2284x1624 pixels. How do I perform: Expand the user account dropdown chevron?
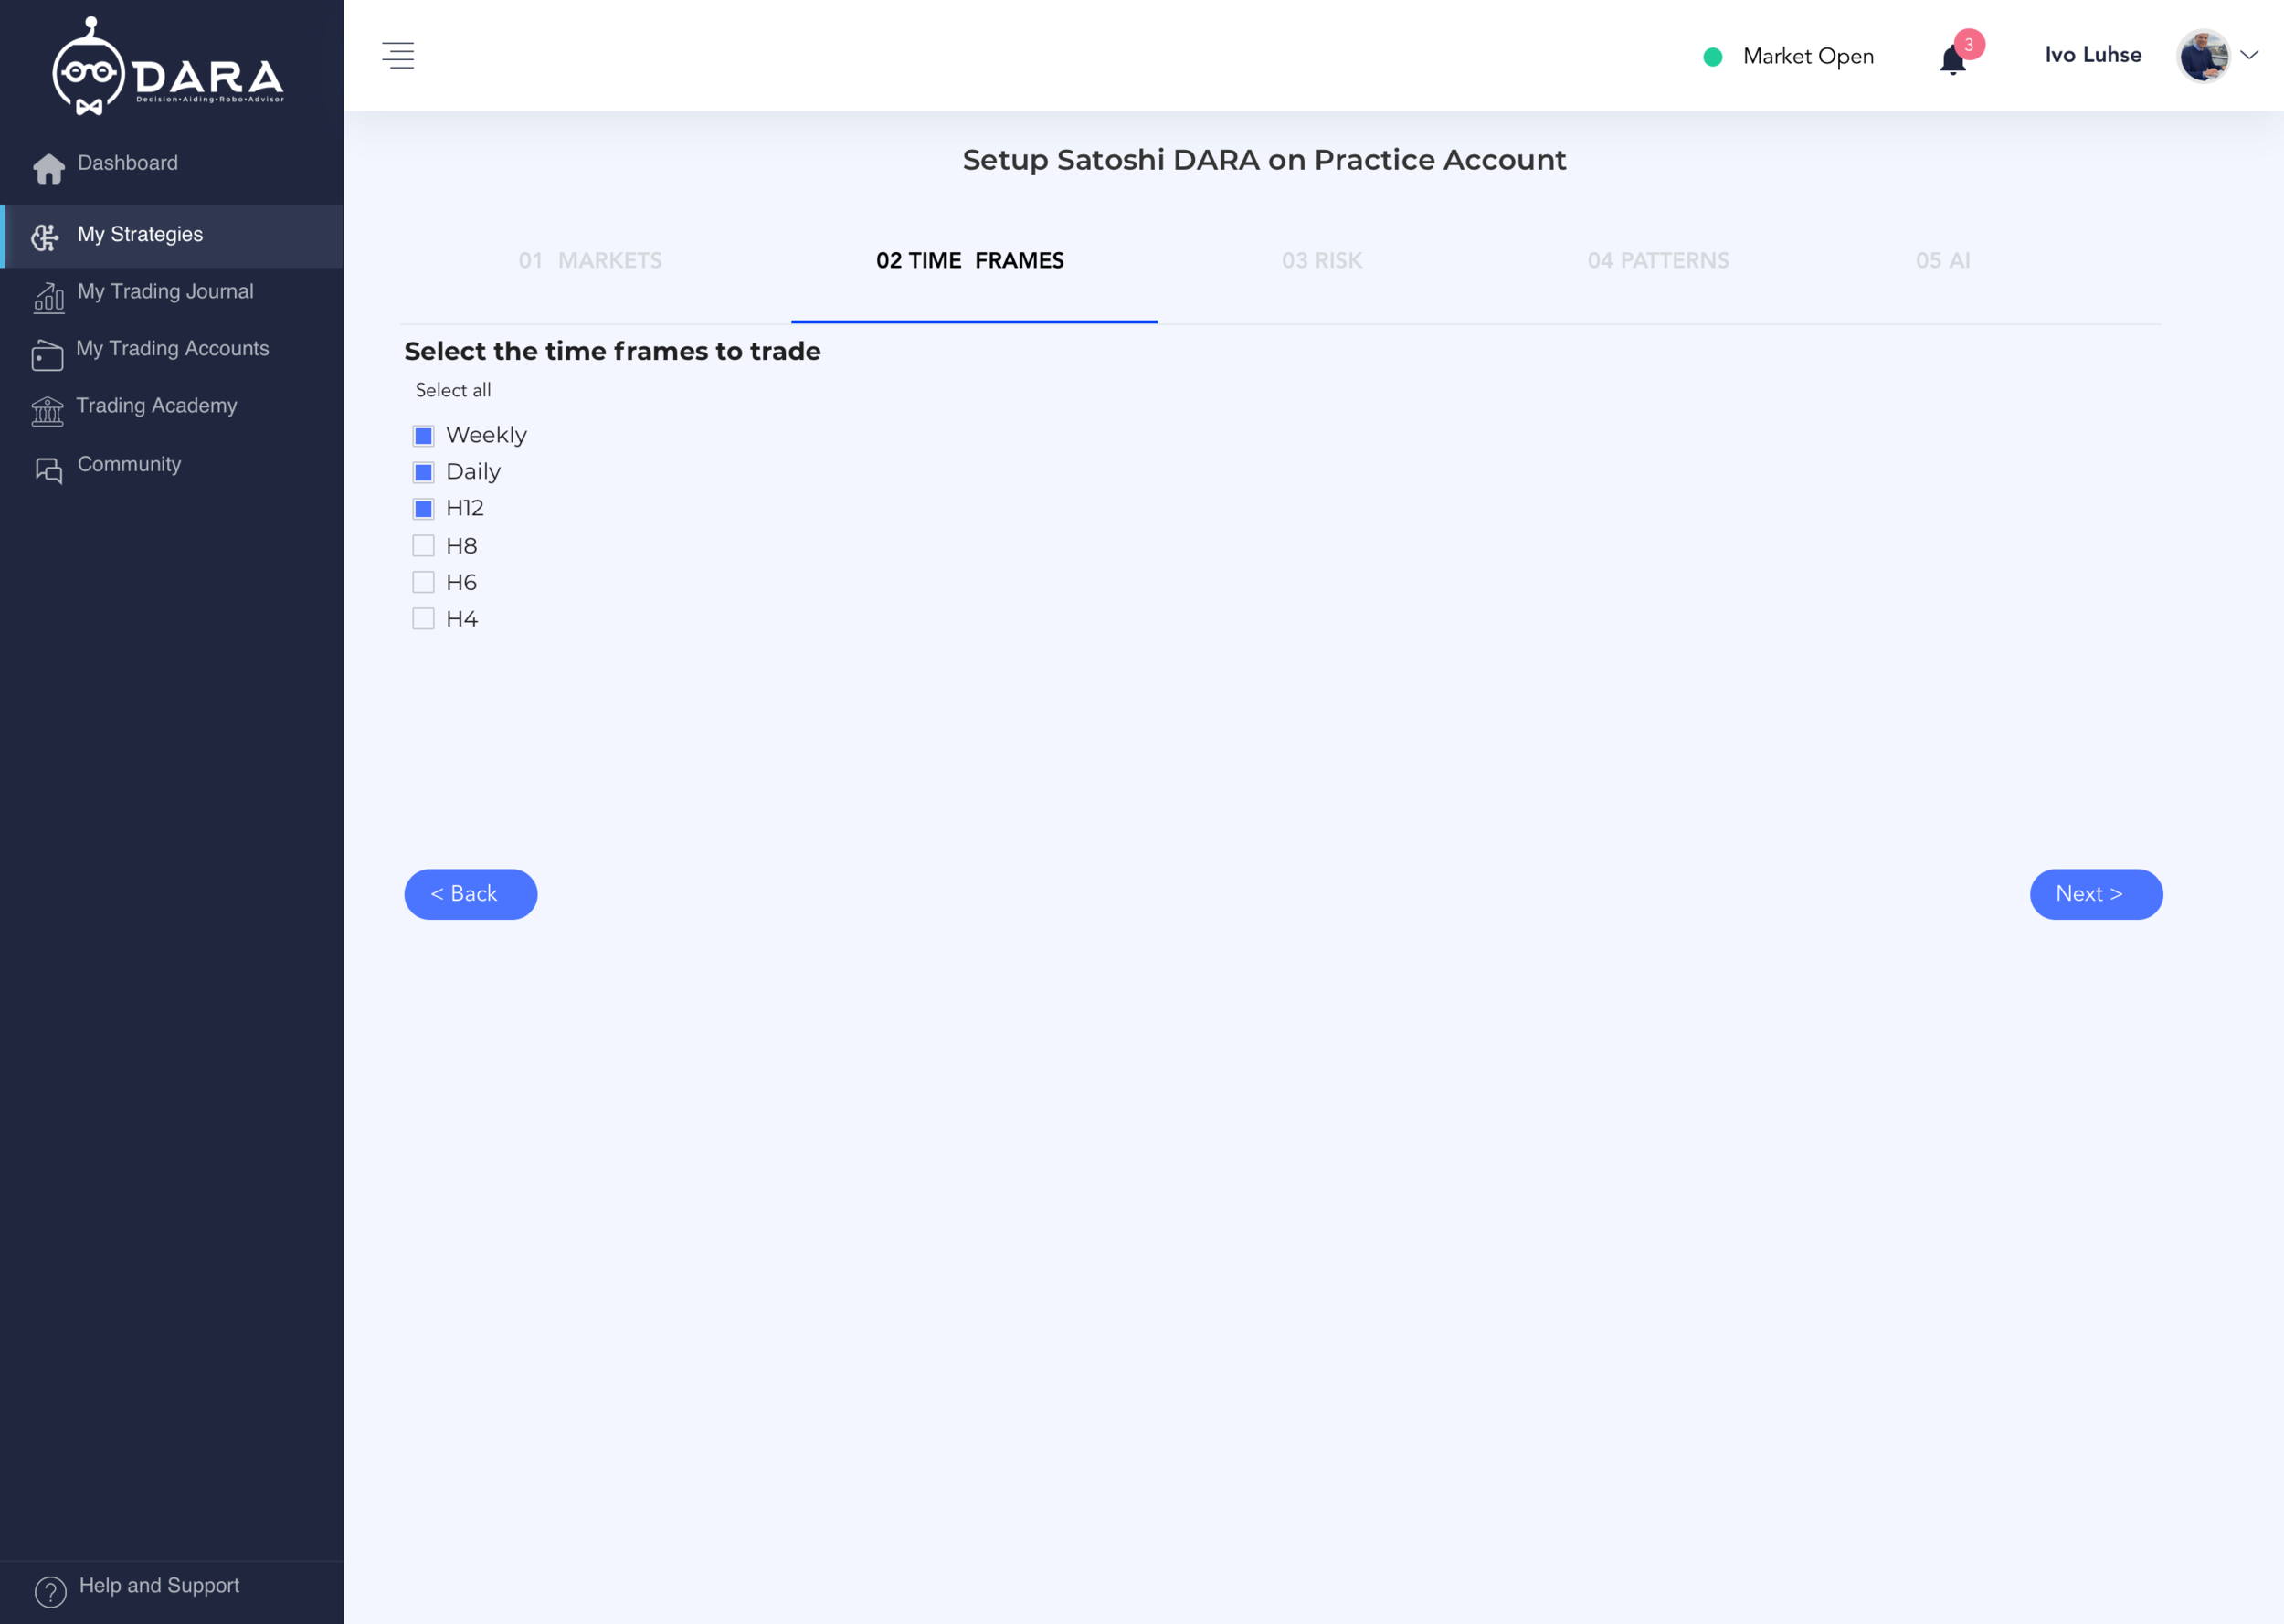point(2250,55)
